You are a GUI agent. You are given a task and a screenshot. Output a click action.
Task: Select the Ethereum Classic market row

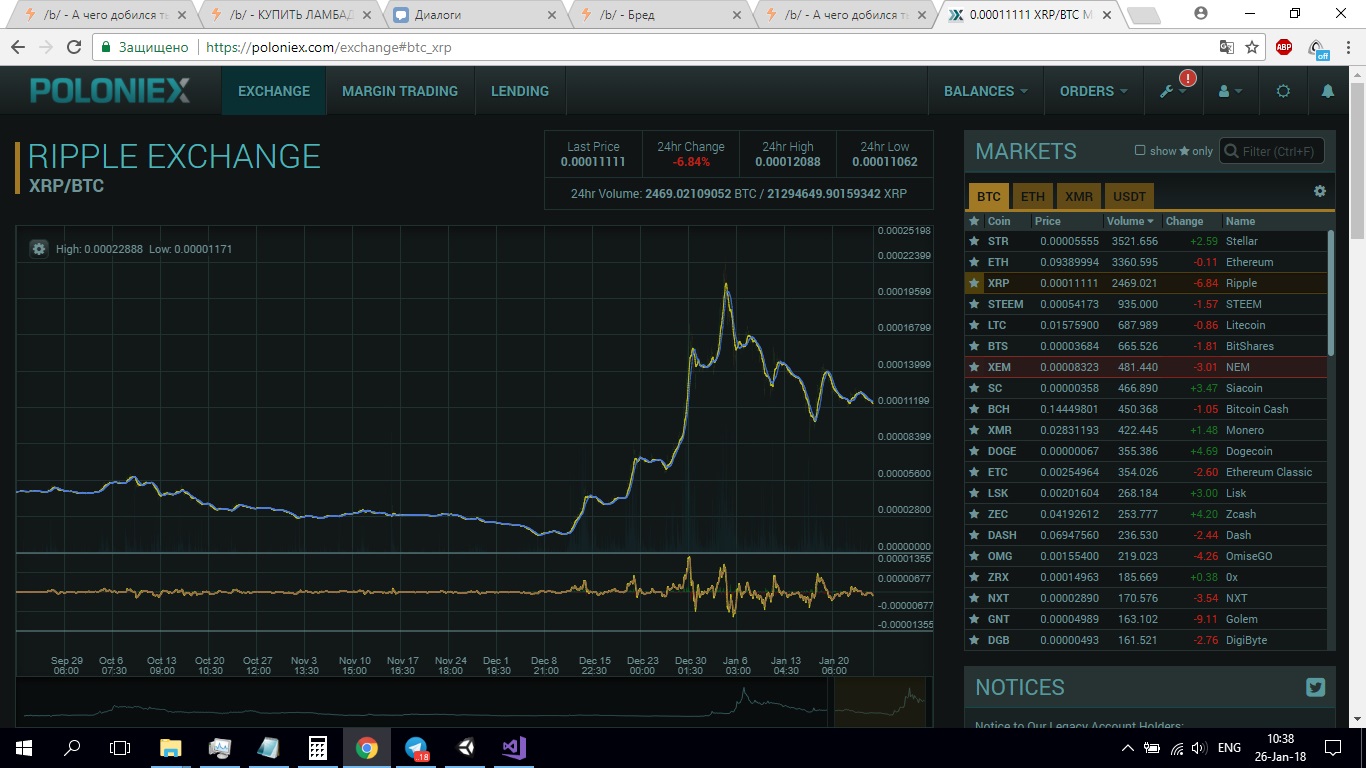click(x=1147, y=472)
